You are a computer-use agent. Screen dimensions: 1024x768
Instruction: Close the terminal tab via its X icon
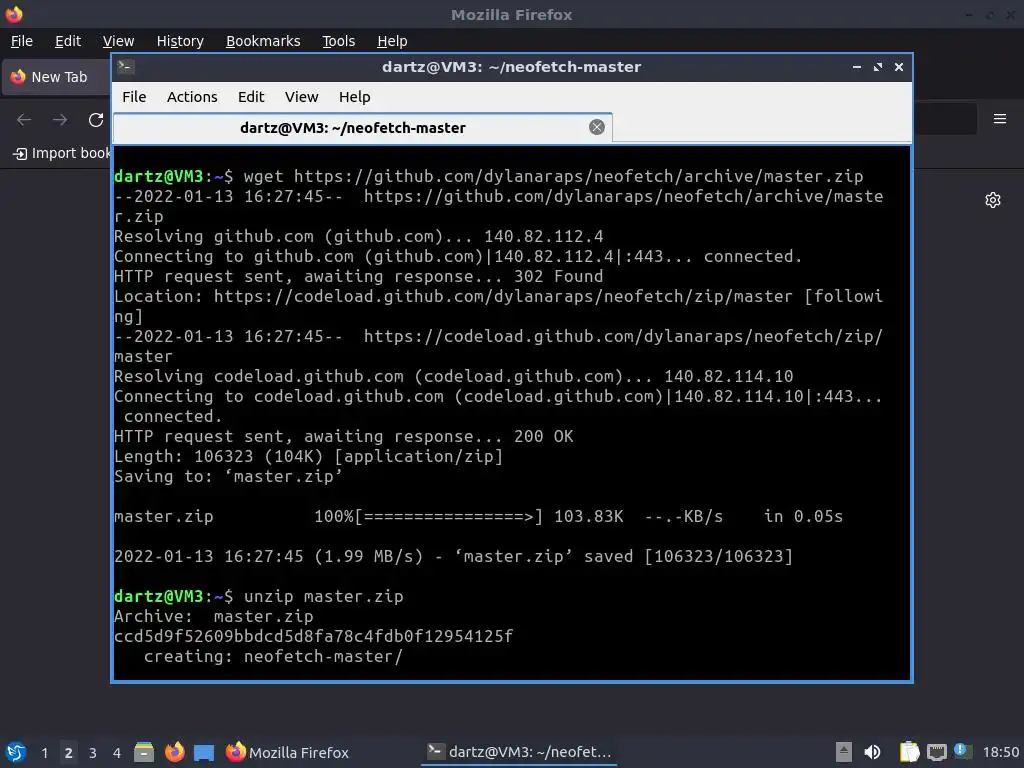[596, 127]
